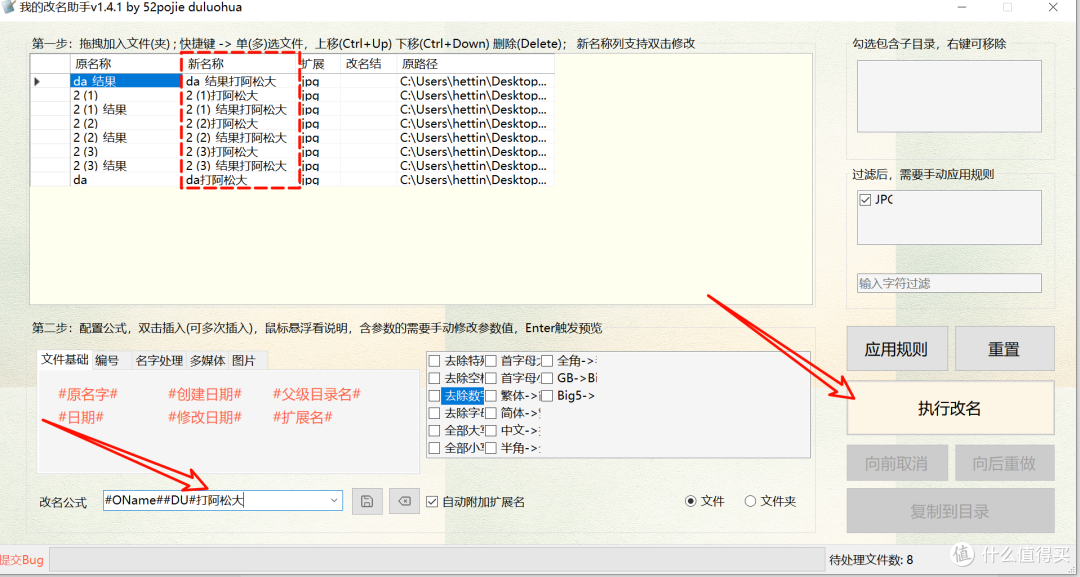This screenshot has width=1080, height=577.
Task: Click the #扩展名# formula tag
Action: pos(302,417)
